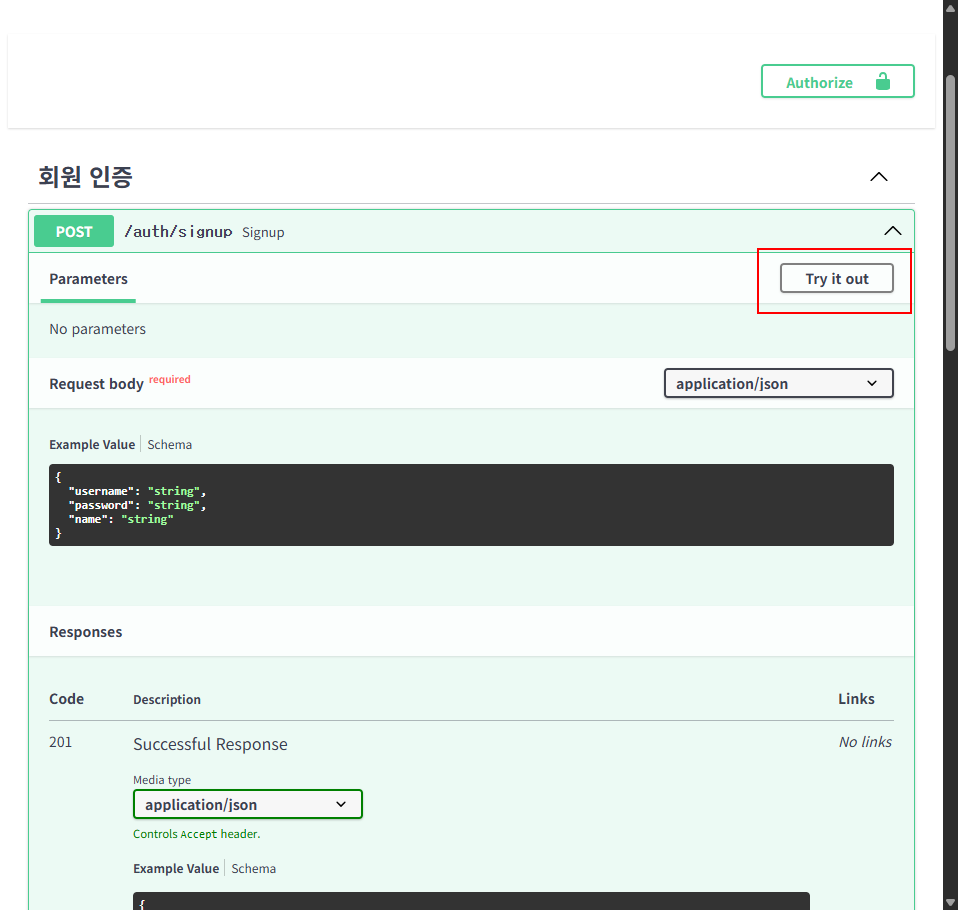Click the Signup summary text
This screenshot has width=958, height=910.
click(263, 232)
